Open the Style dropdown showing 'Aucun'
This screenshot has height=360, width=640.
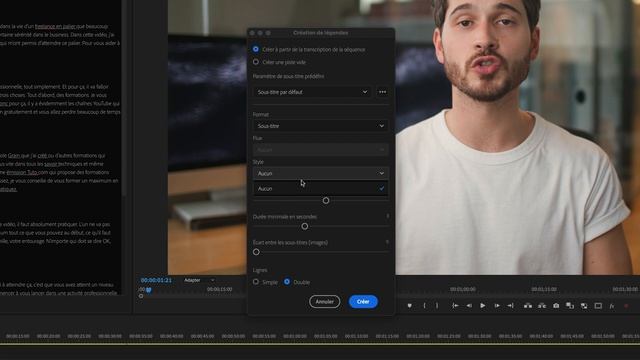320,173
